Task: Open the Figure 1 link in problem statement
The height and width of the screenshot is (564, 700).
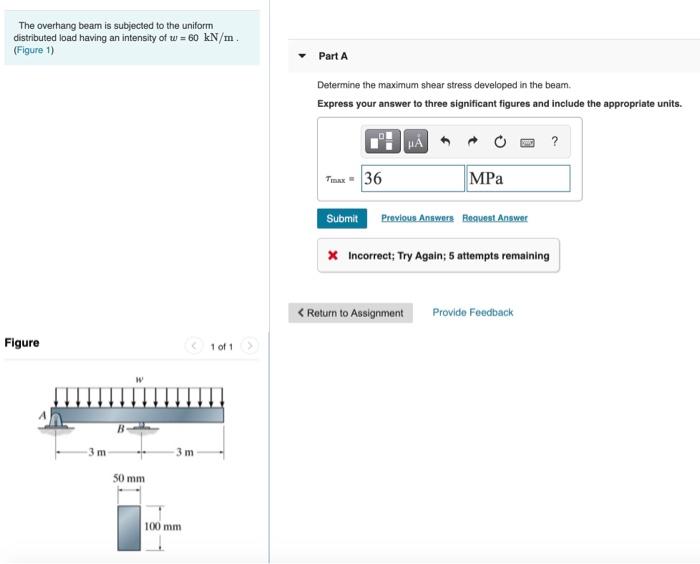Action: tap(33, 50)
